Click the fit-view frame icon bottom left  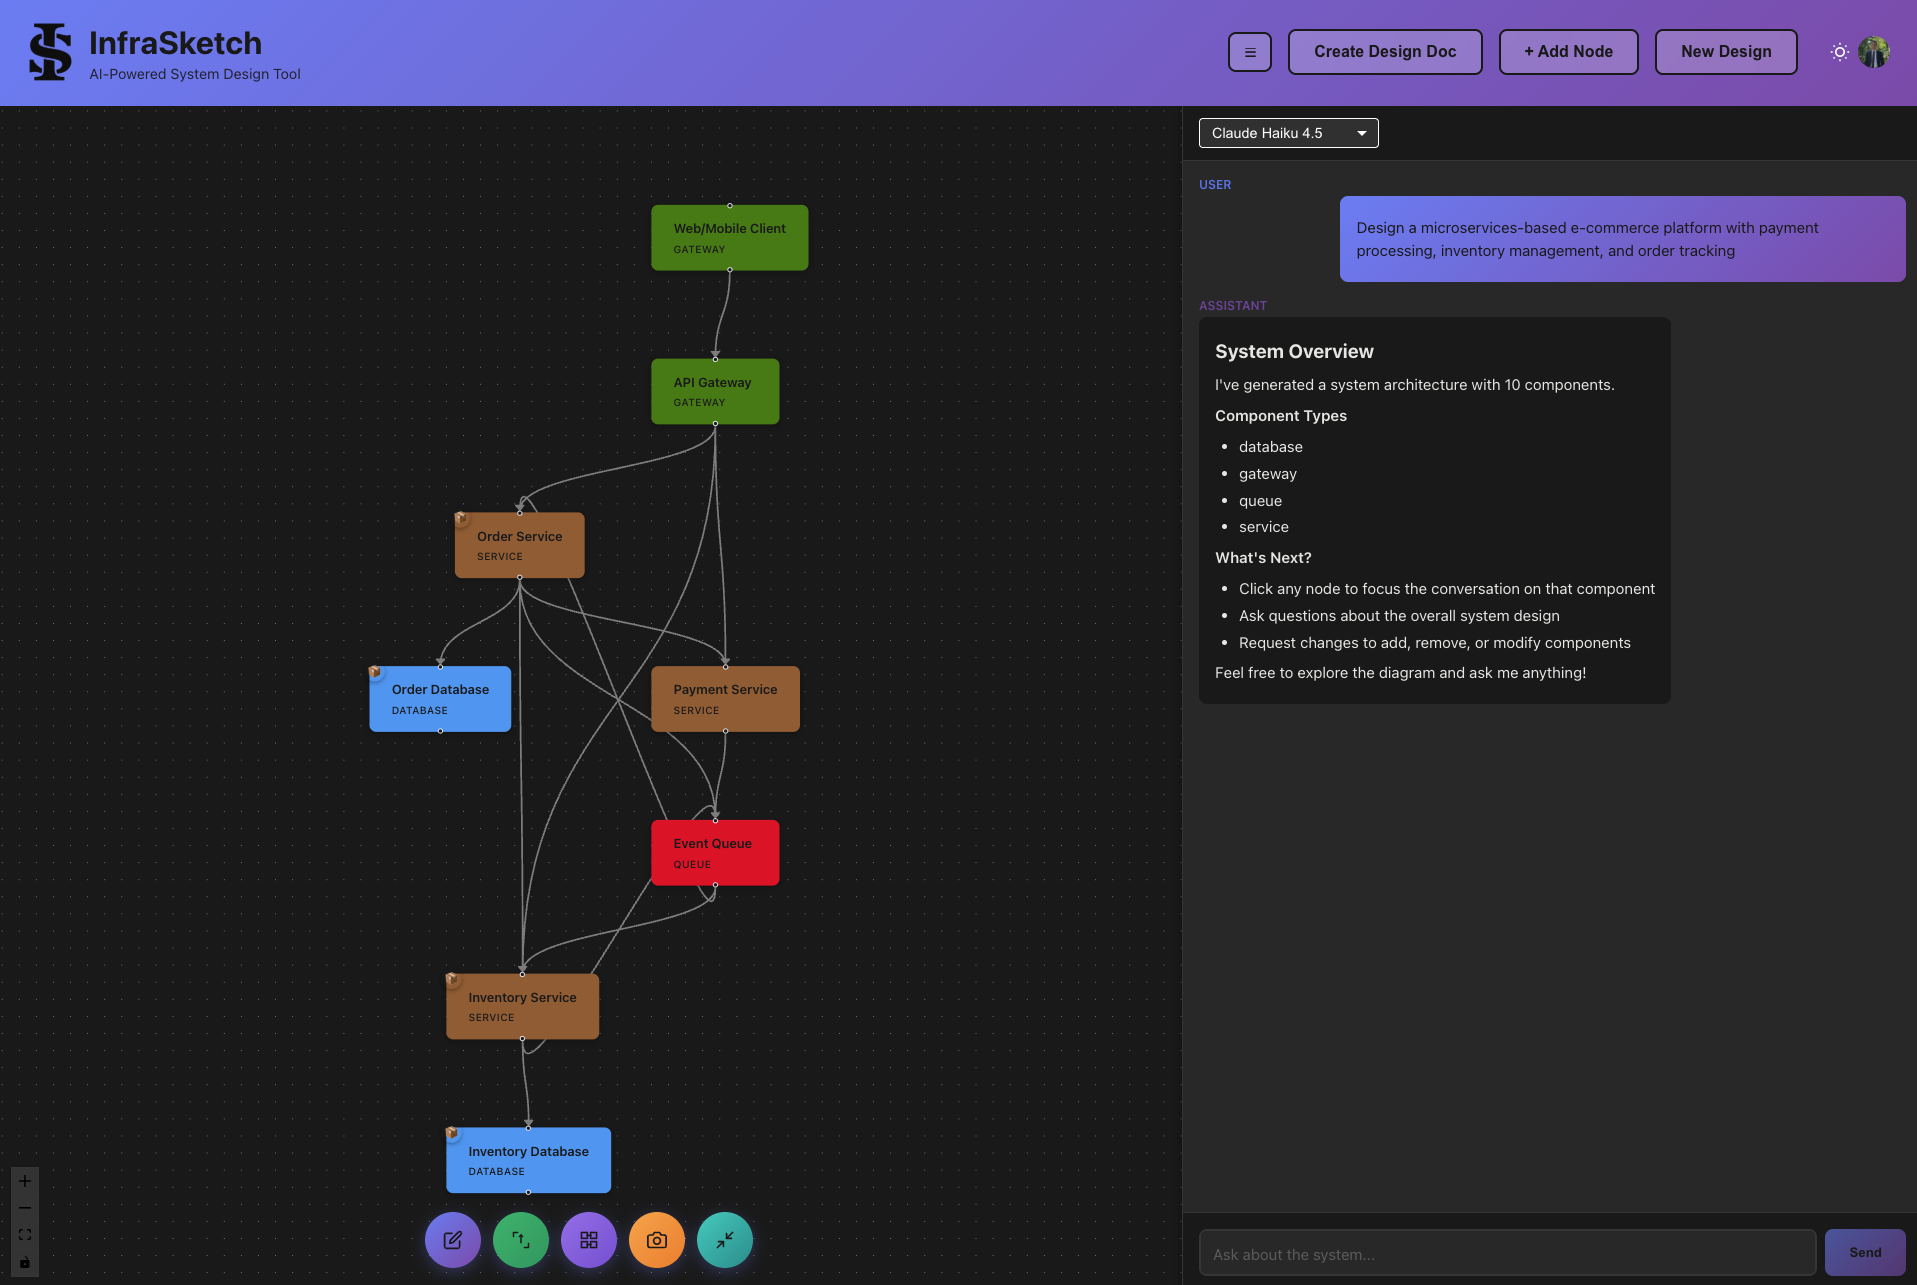[24, 1234]
